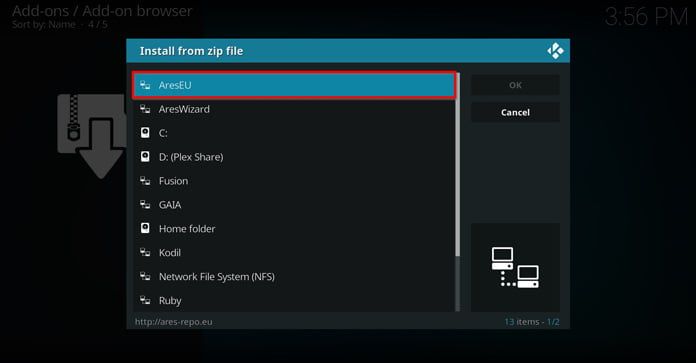The image size is (696, 363).
Task: Open the GAIA source
Action: pos(294,205)
